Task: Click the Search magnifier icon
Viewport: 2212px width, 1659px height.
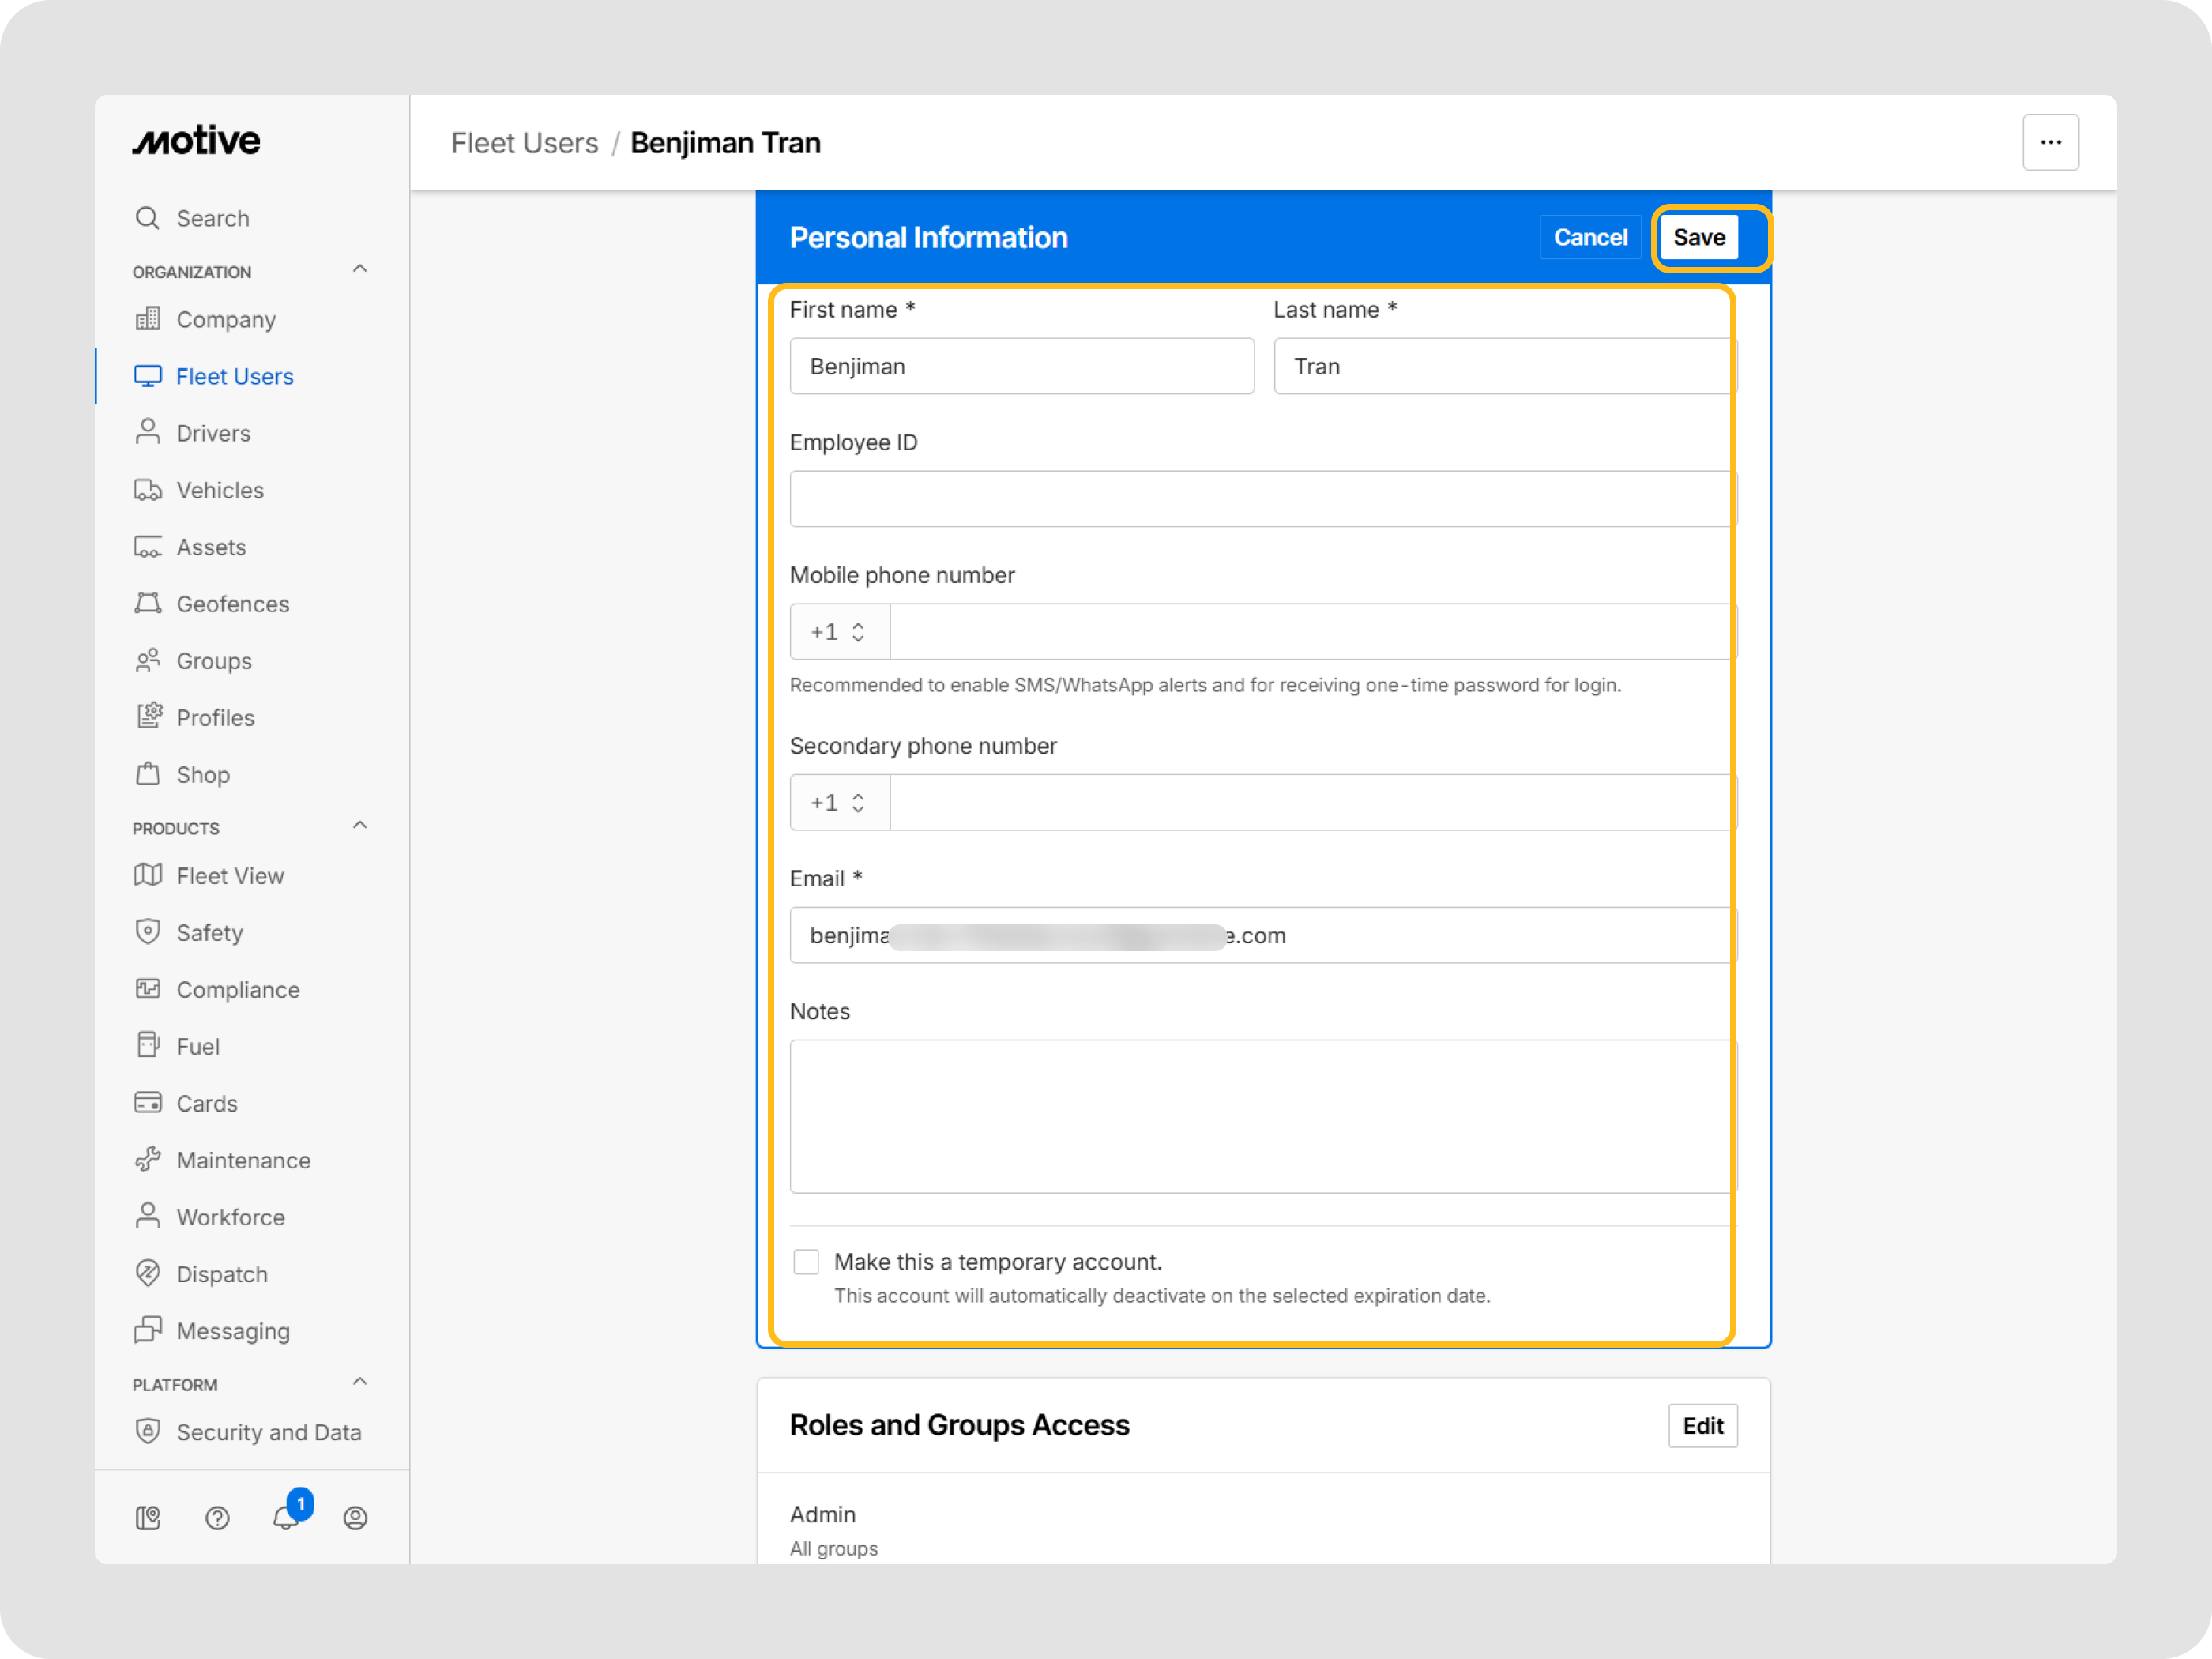Action: 148,218
